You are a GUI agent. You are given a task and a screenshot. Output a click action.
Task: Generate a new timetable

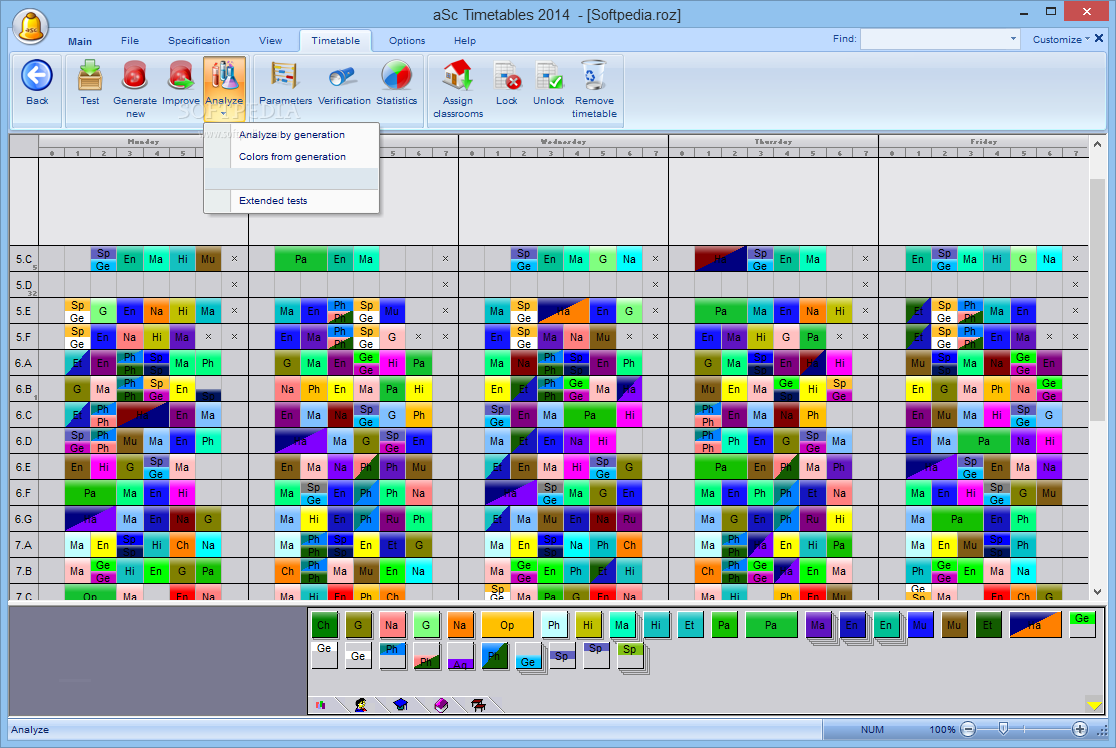(x=135, y=89)
